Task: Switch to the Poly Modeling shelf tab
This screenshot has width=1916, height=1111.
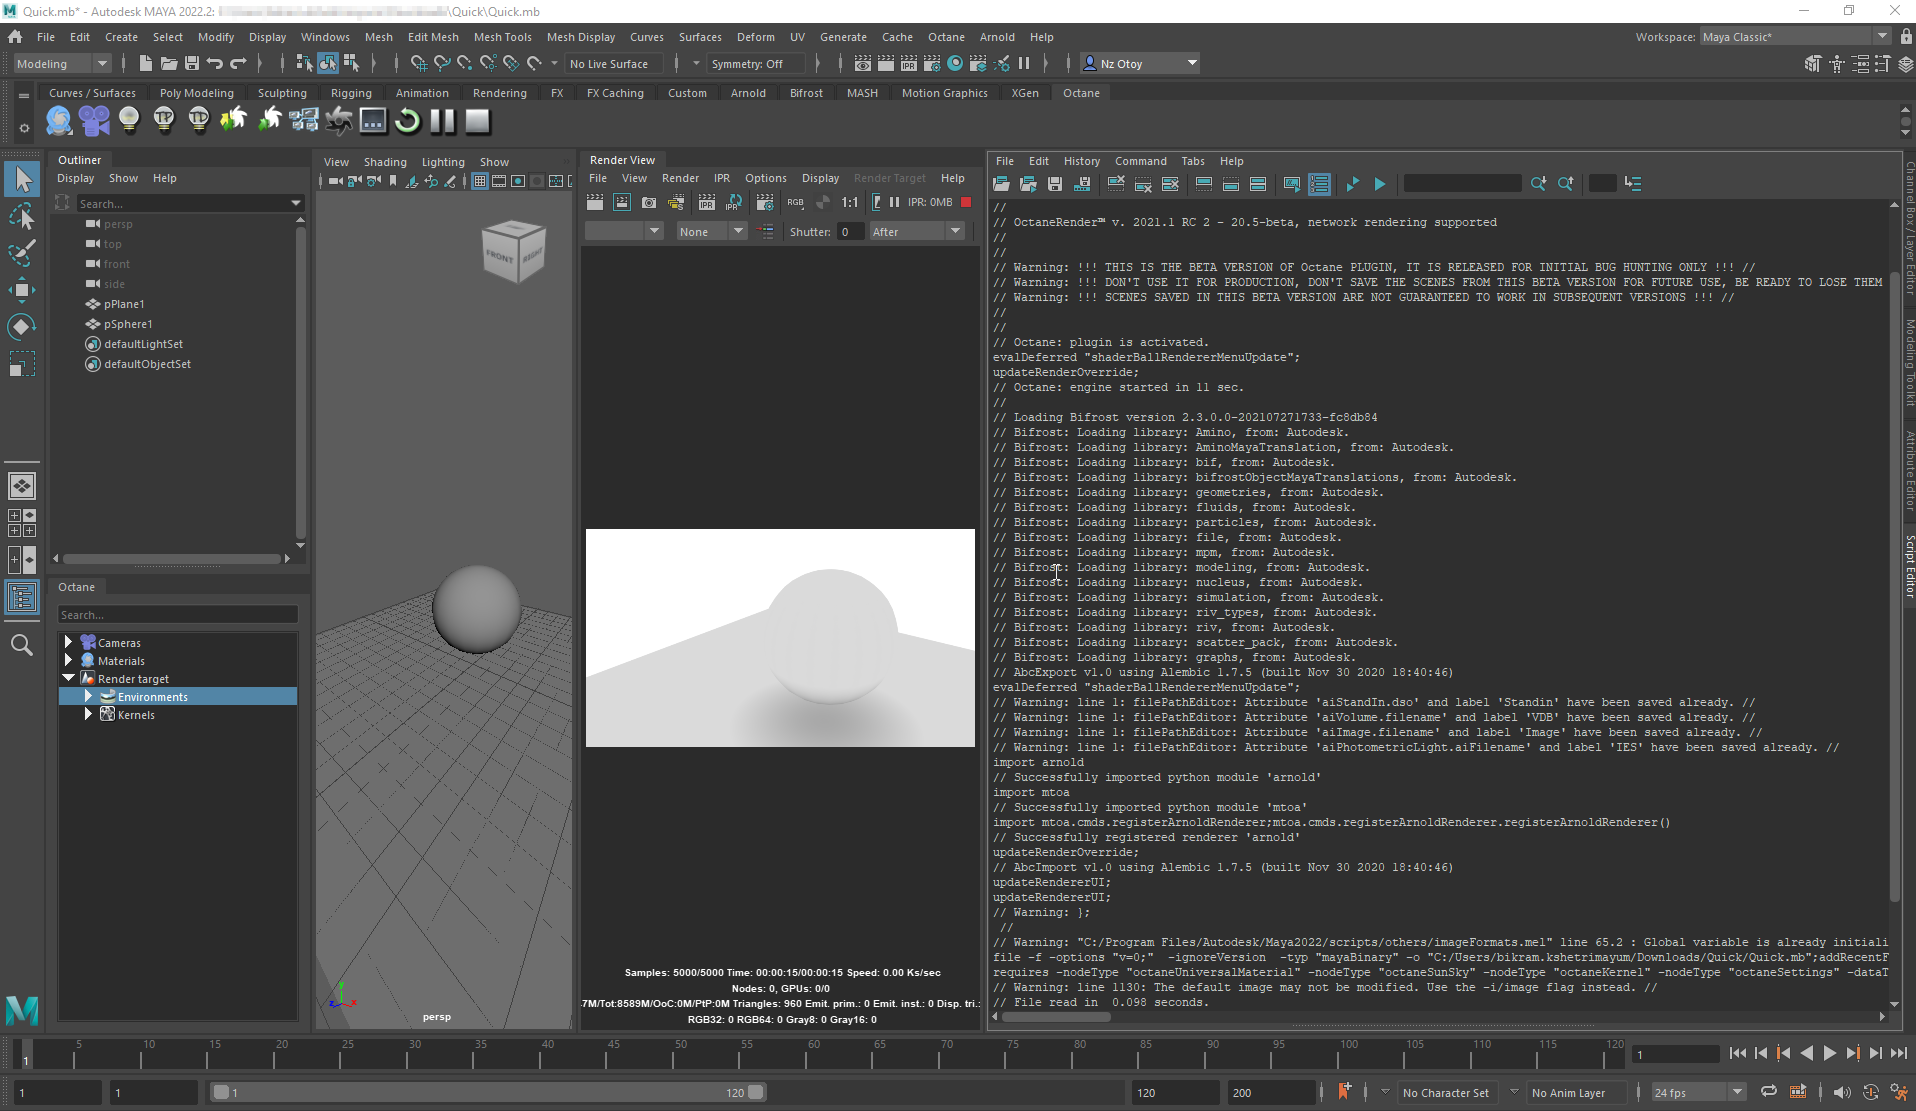Action: pos(197,93)
